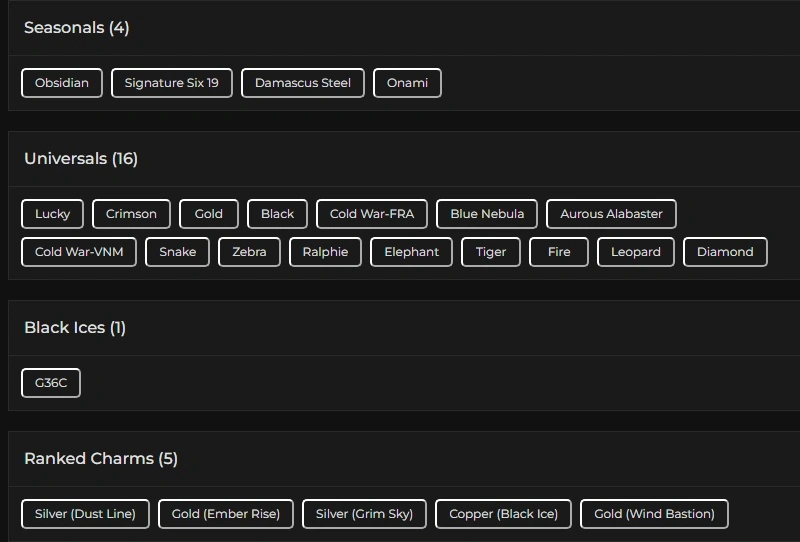Choose the Aurous Alabaster tag
The image size is (800, 542).
[611, 214]
